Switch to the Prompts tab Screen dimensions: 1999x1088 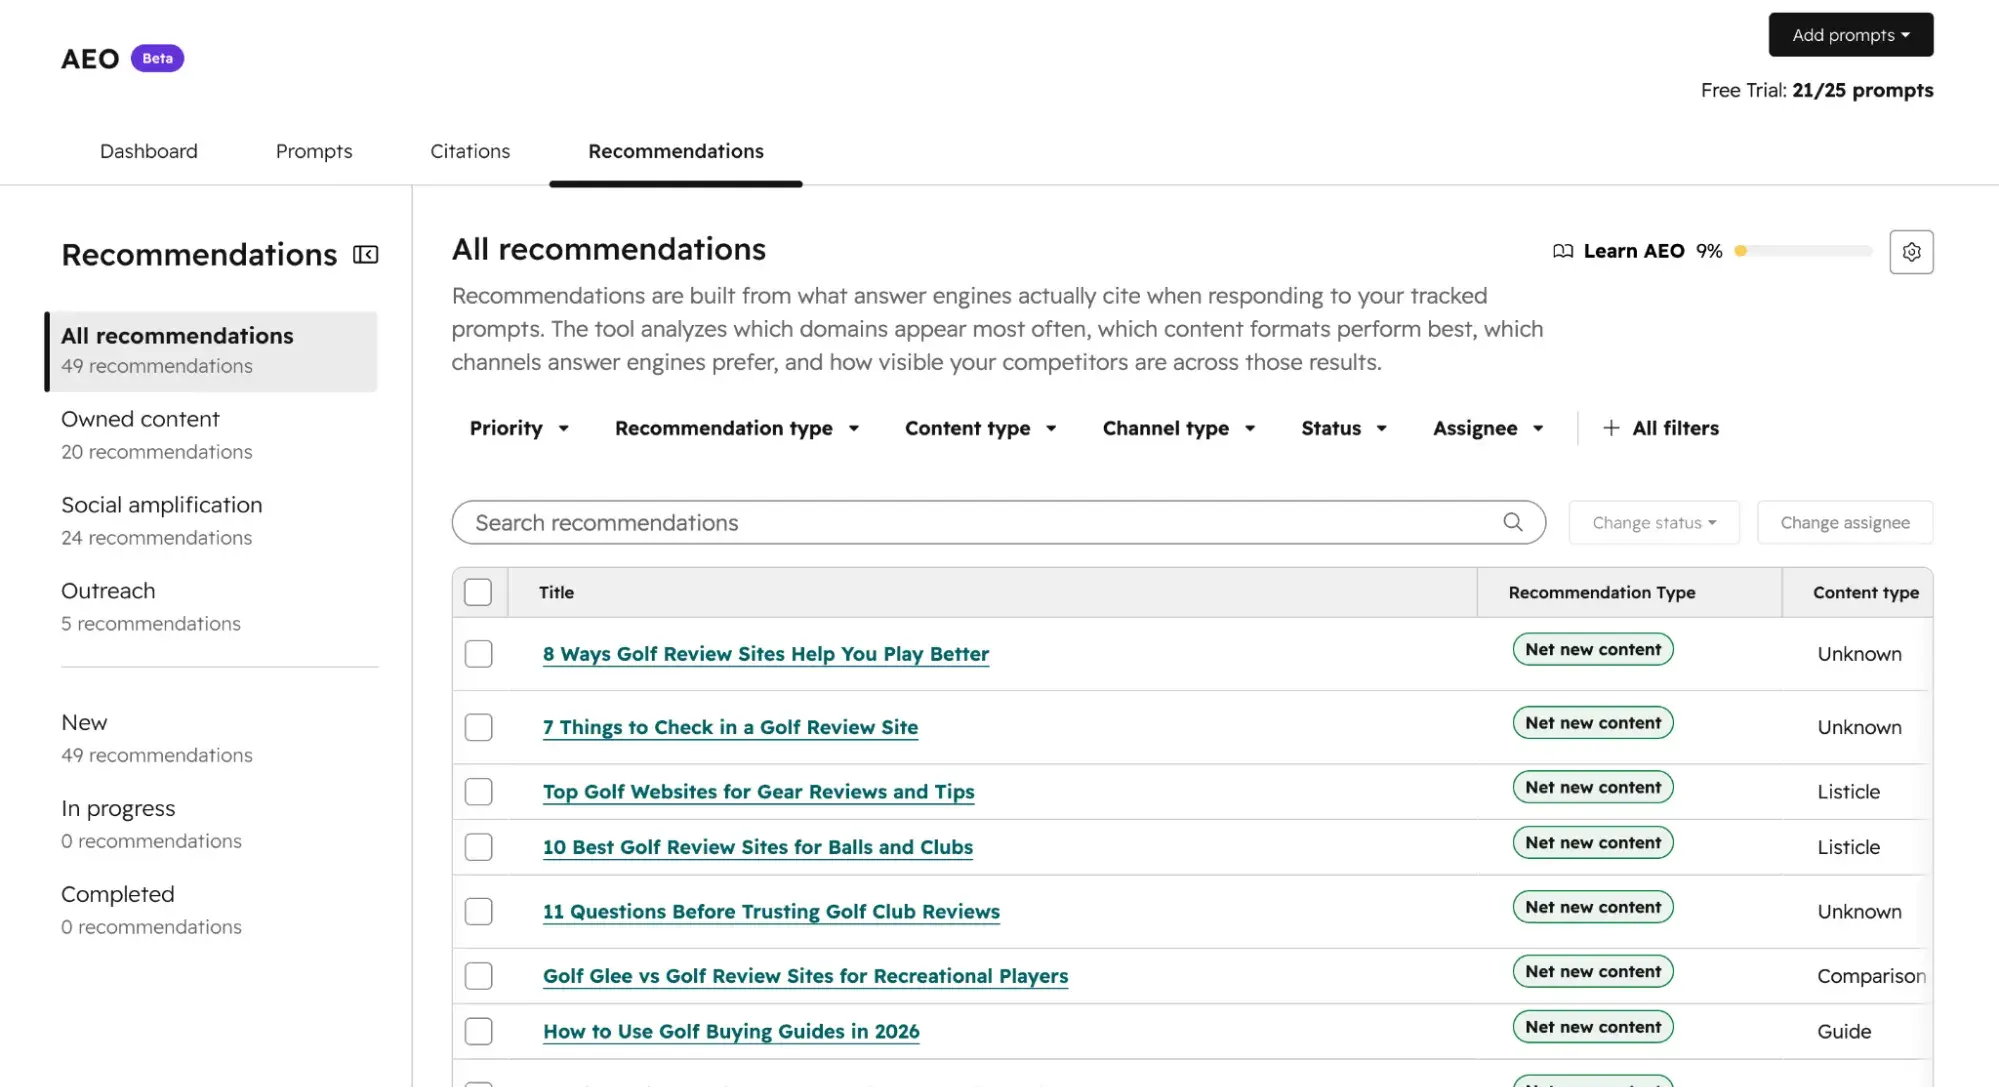tap(314, 151)
